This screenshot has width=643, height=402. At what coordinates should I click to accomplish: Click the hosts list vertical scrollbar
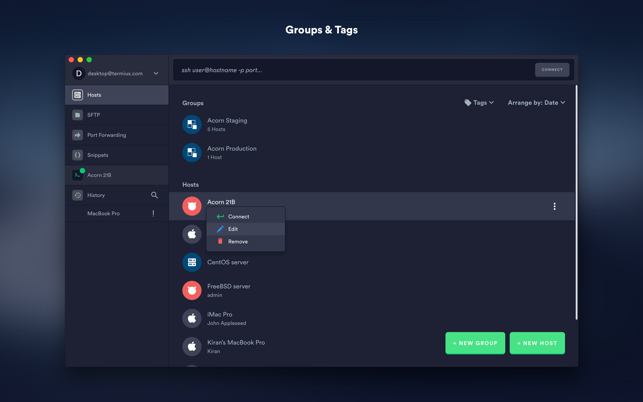(x=576, y=203)
